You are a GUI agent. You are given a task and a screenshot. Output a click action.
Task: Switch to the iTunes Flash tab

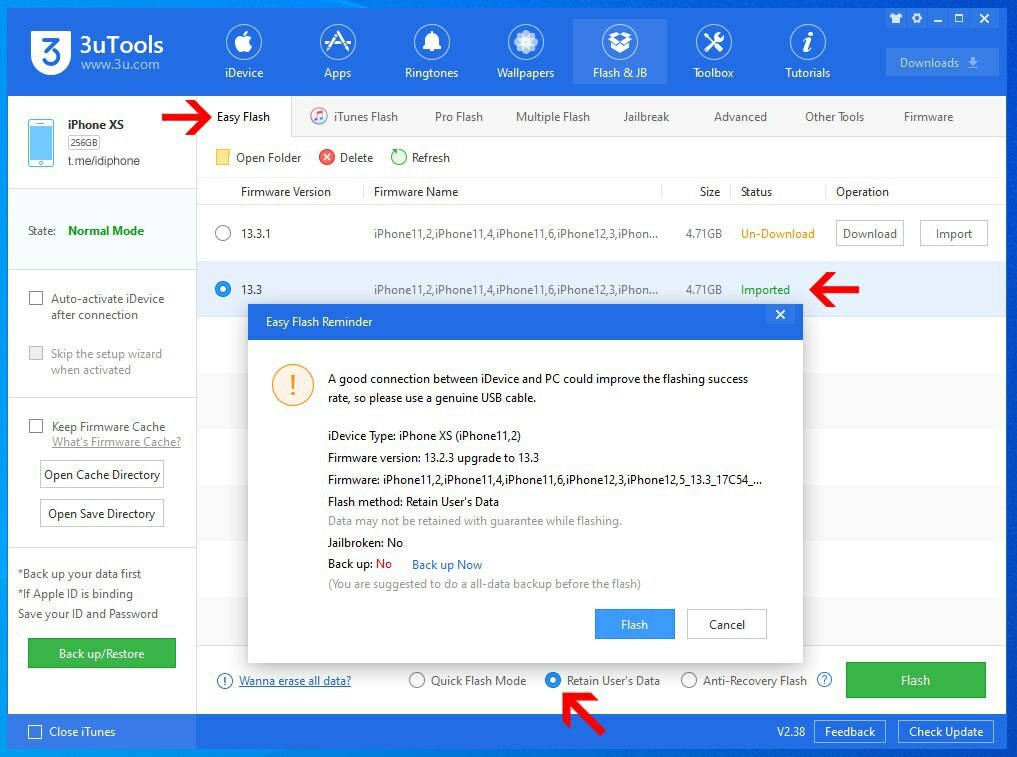[x=354, y=117]
